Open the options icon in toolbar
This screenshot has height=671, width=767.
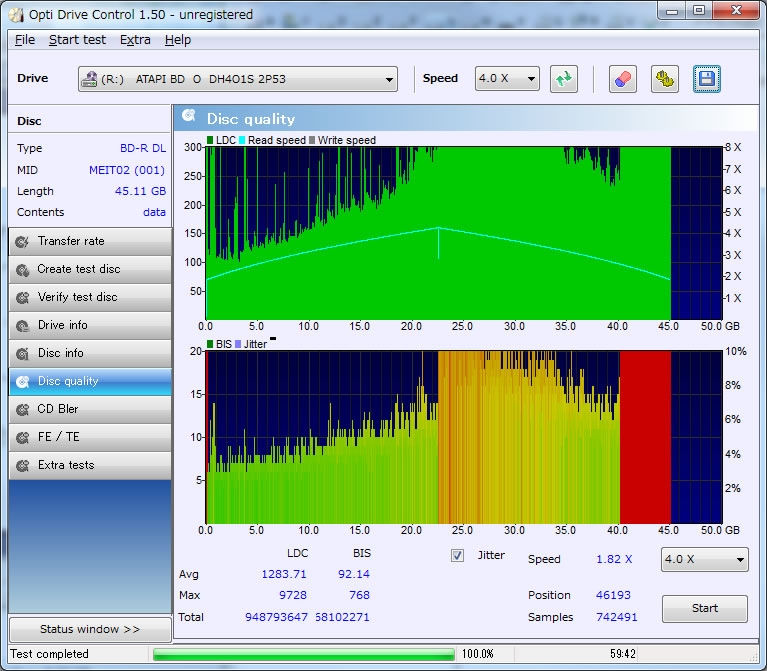(x=664, y=79)
